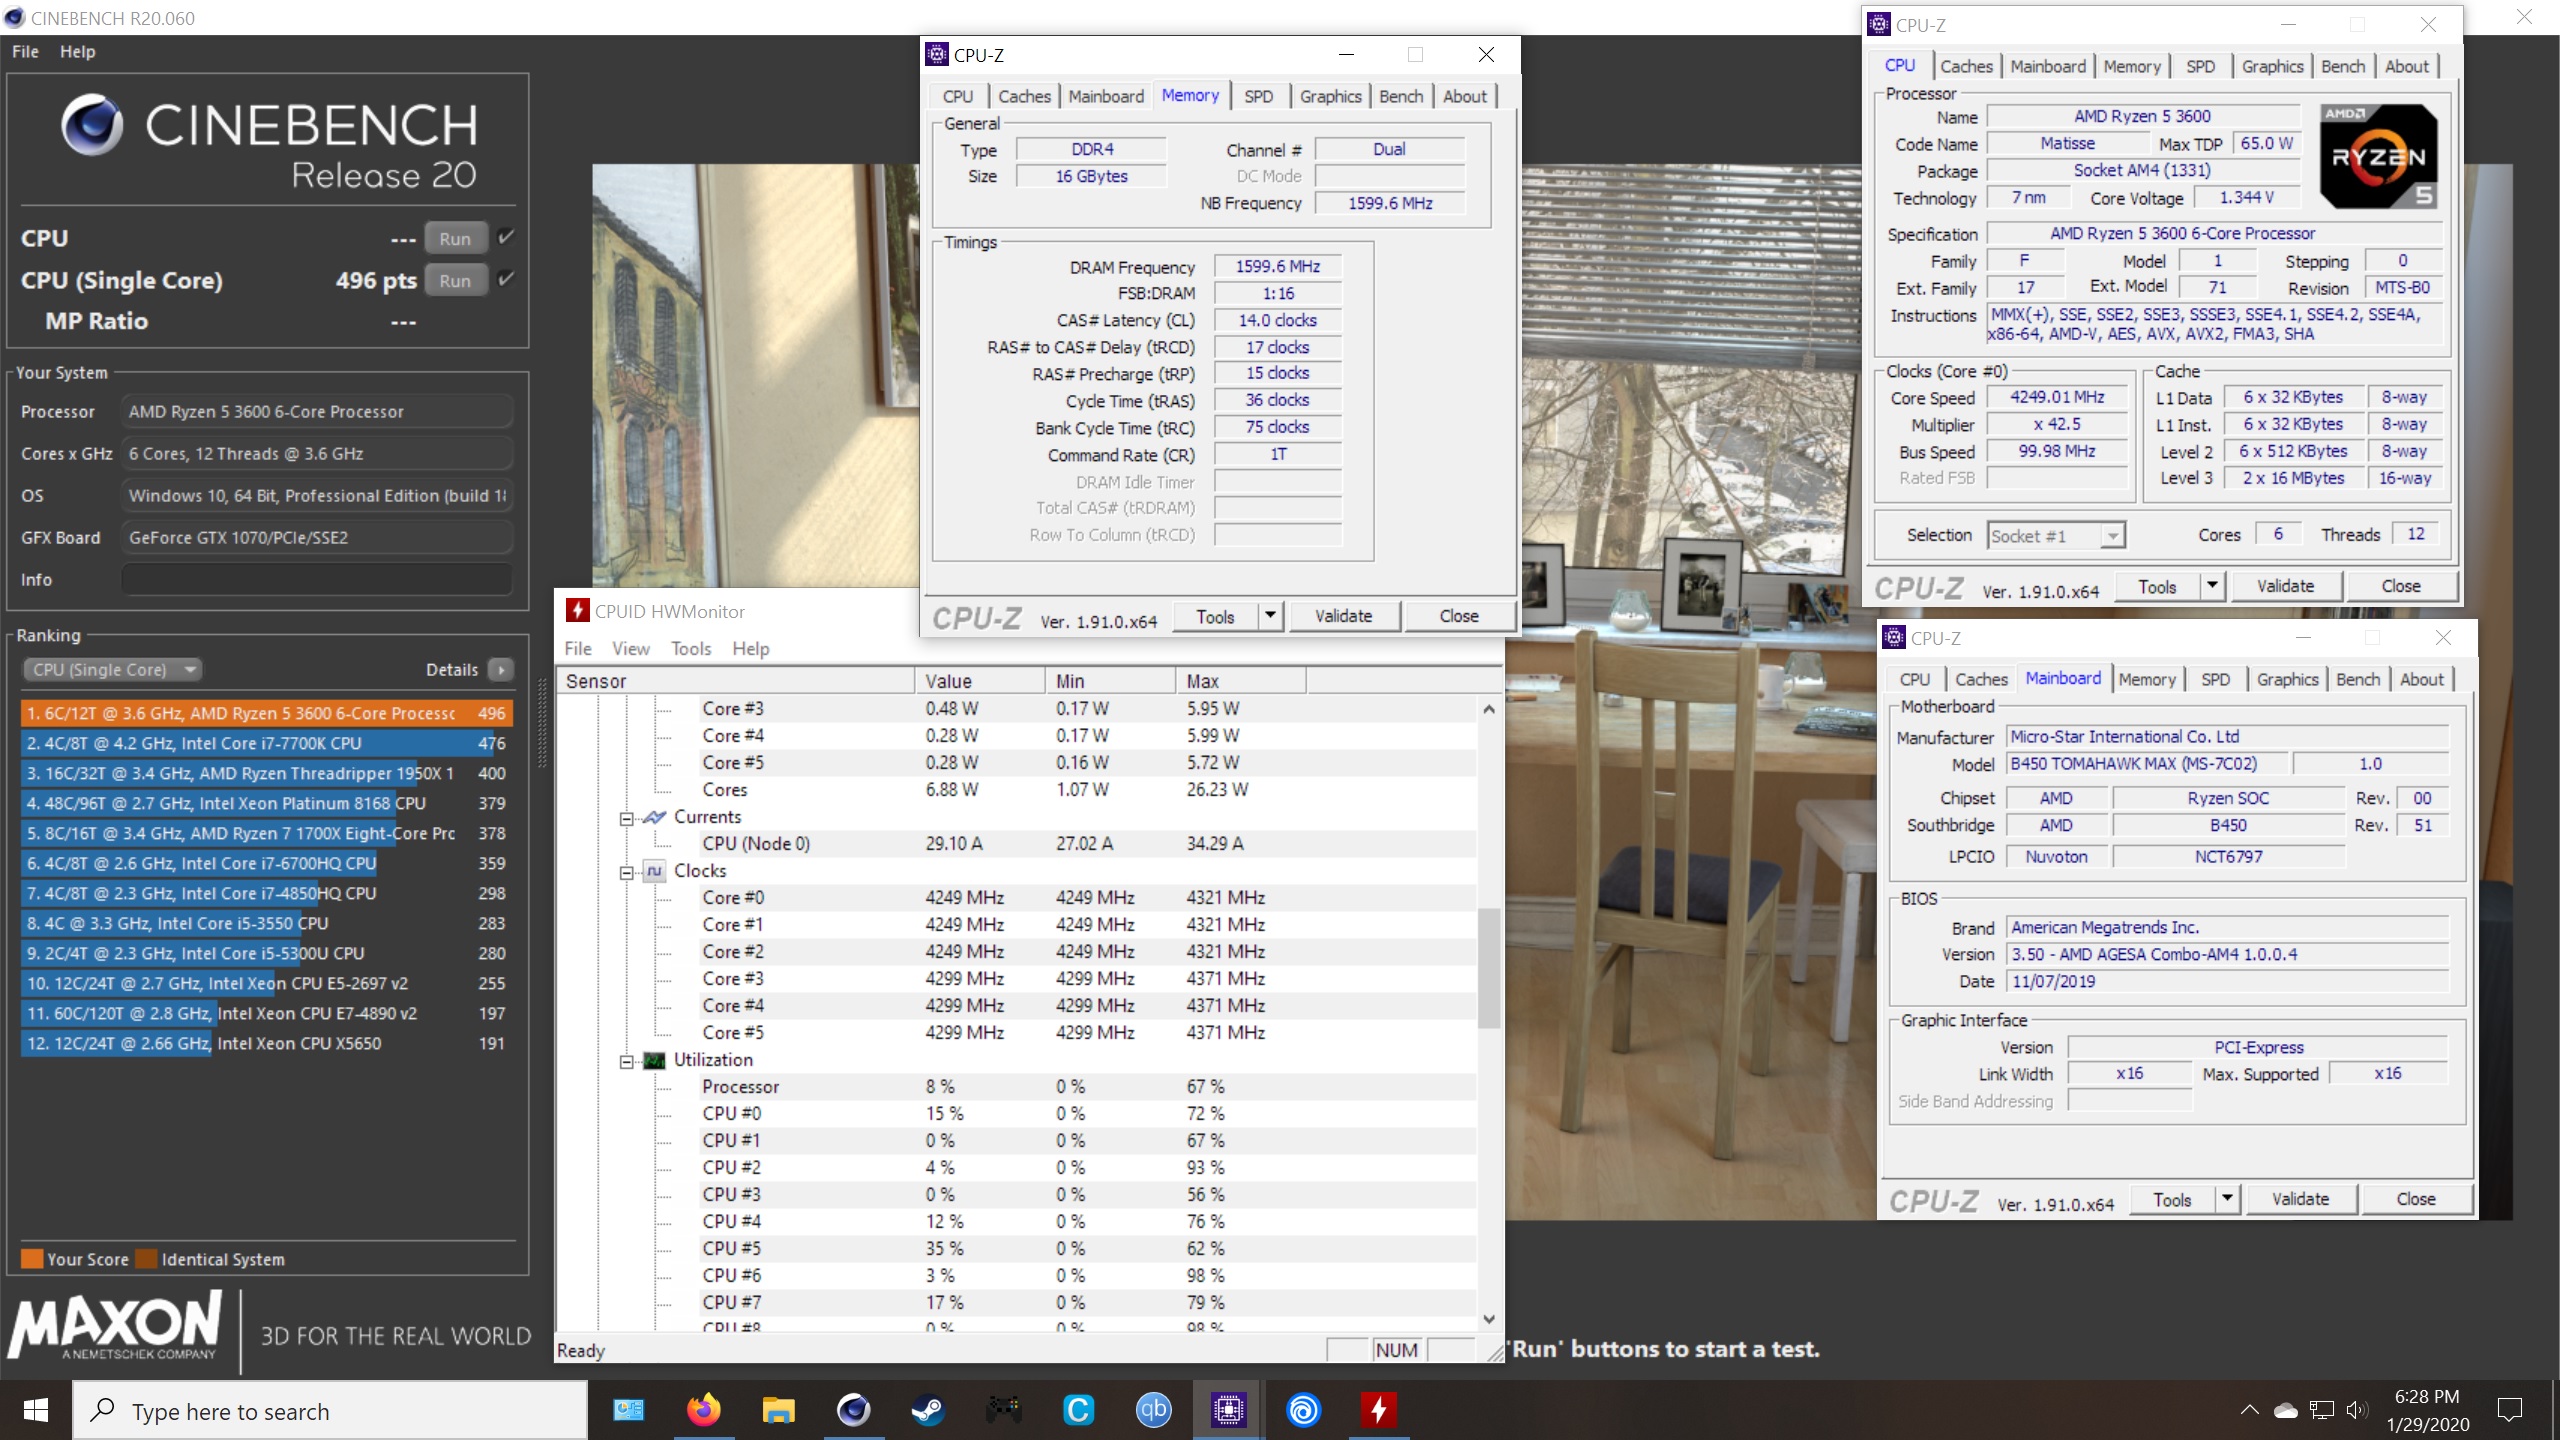Click the Utilization node icon in HWMonitor
Image resolution: width=2560 pixels, height=1440 pixels.
click(654, 1060)
